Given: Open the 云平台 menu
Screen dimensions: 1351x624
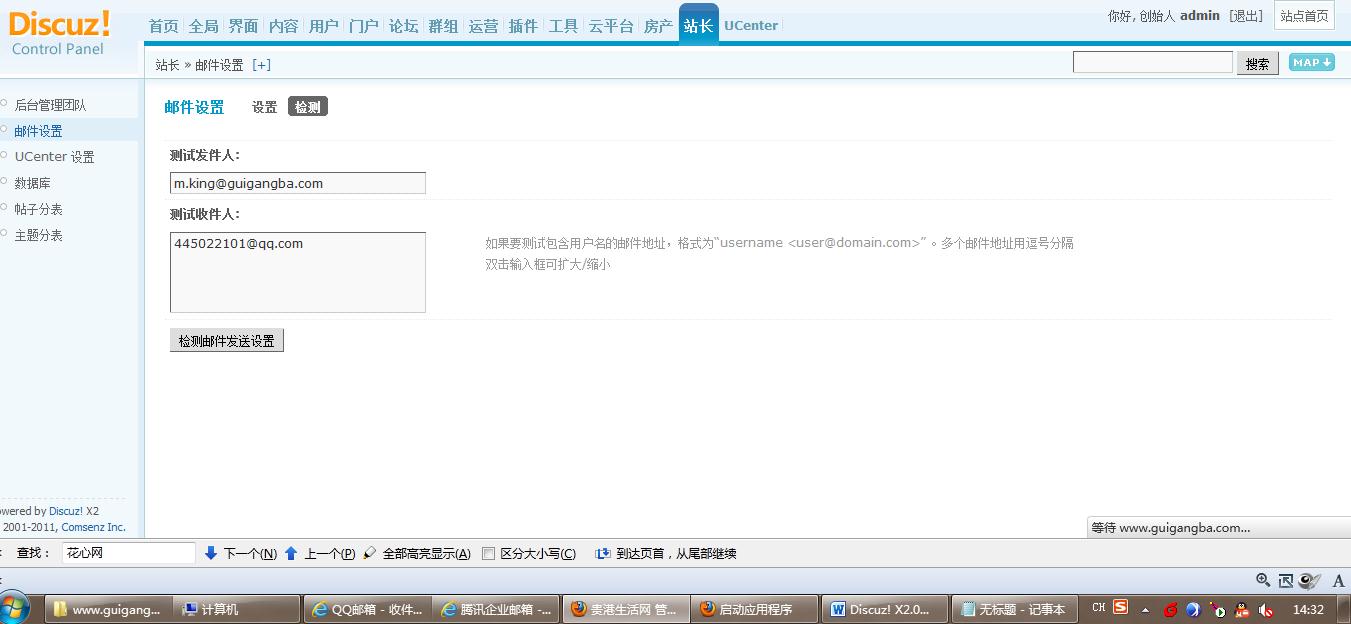Looking at the screenshot, I should [611, 26].
